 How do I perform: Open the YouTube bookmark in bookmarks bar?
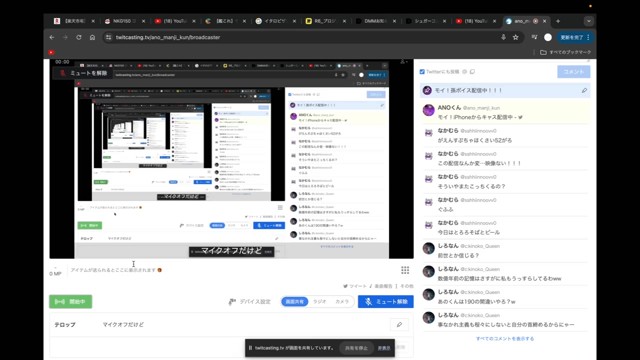[x=51, y=52]
